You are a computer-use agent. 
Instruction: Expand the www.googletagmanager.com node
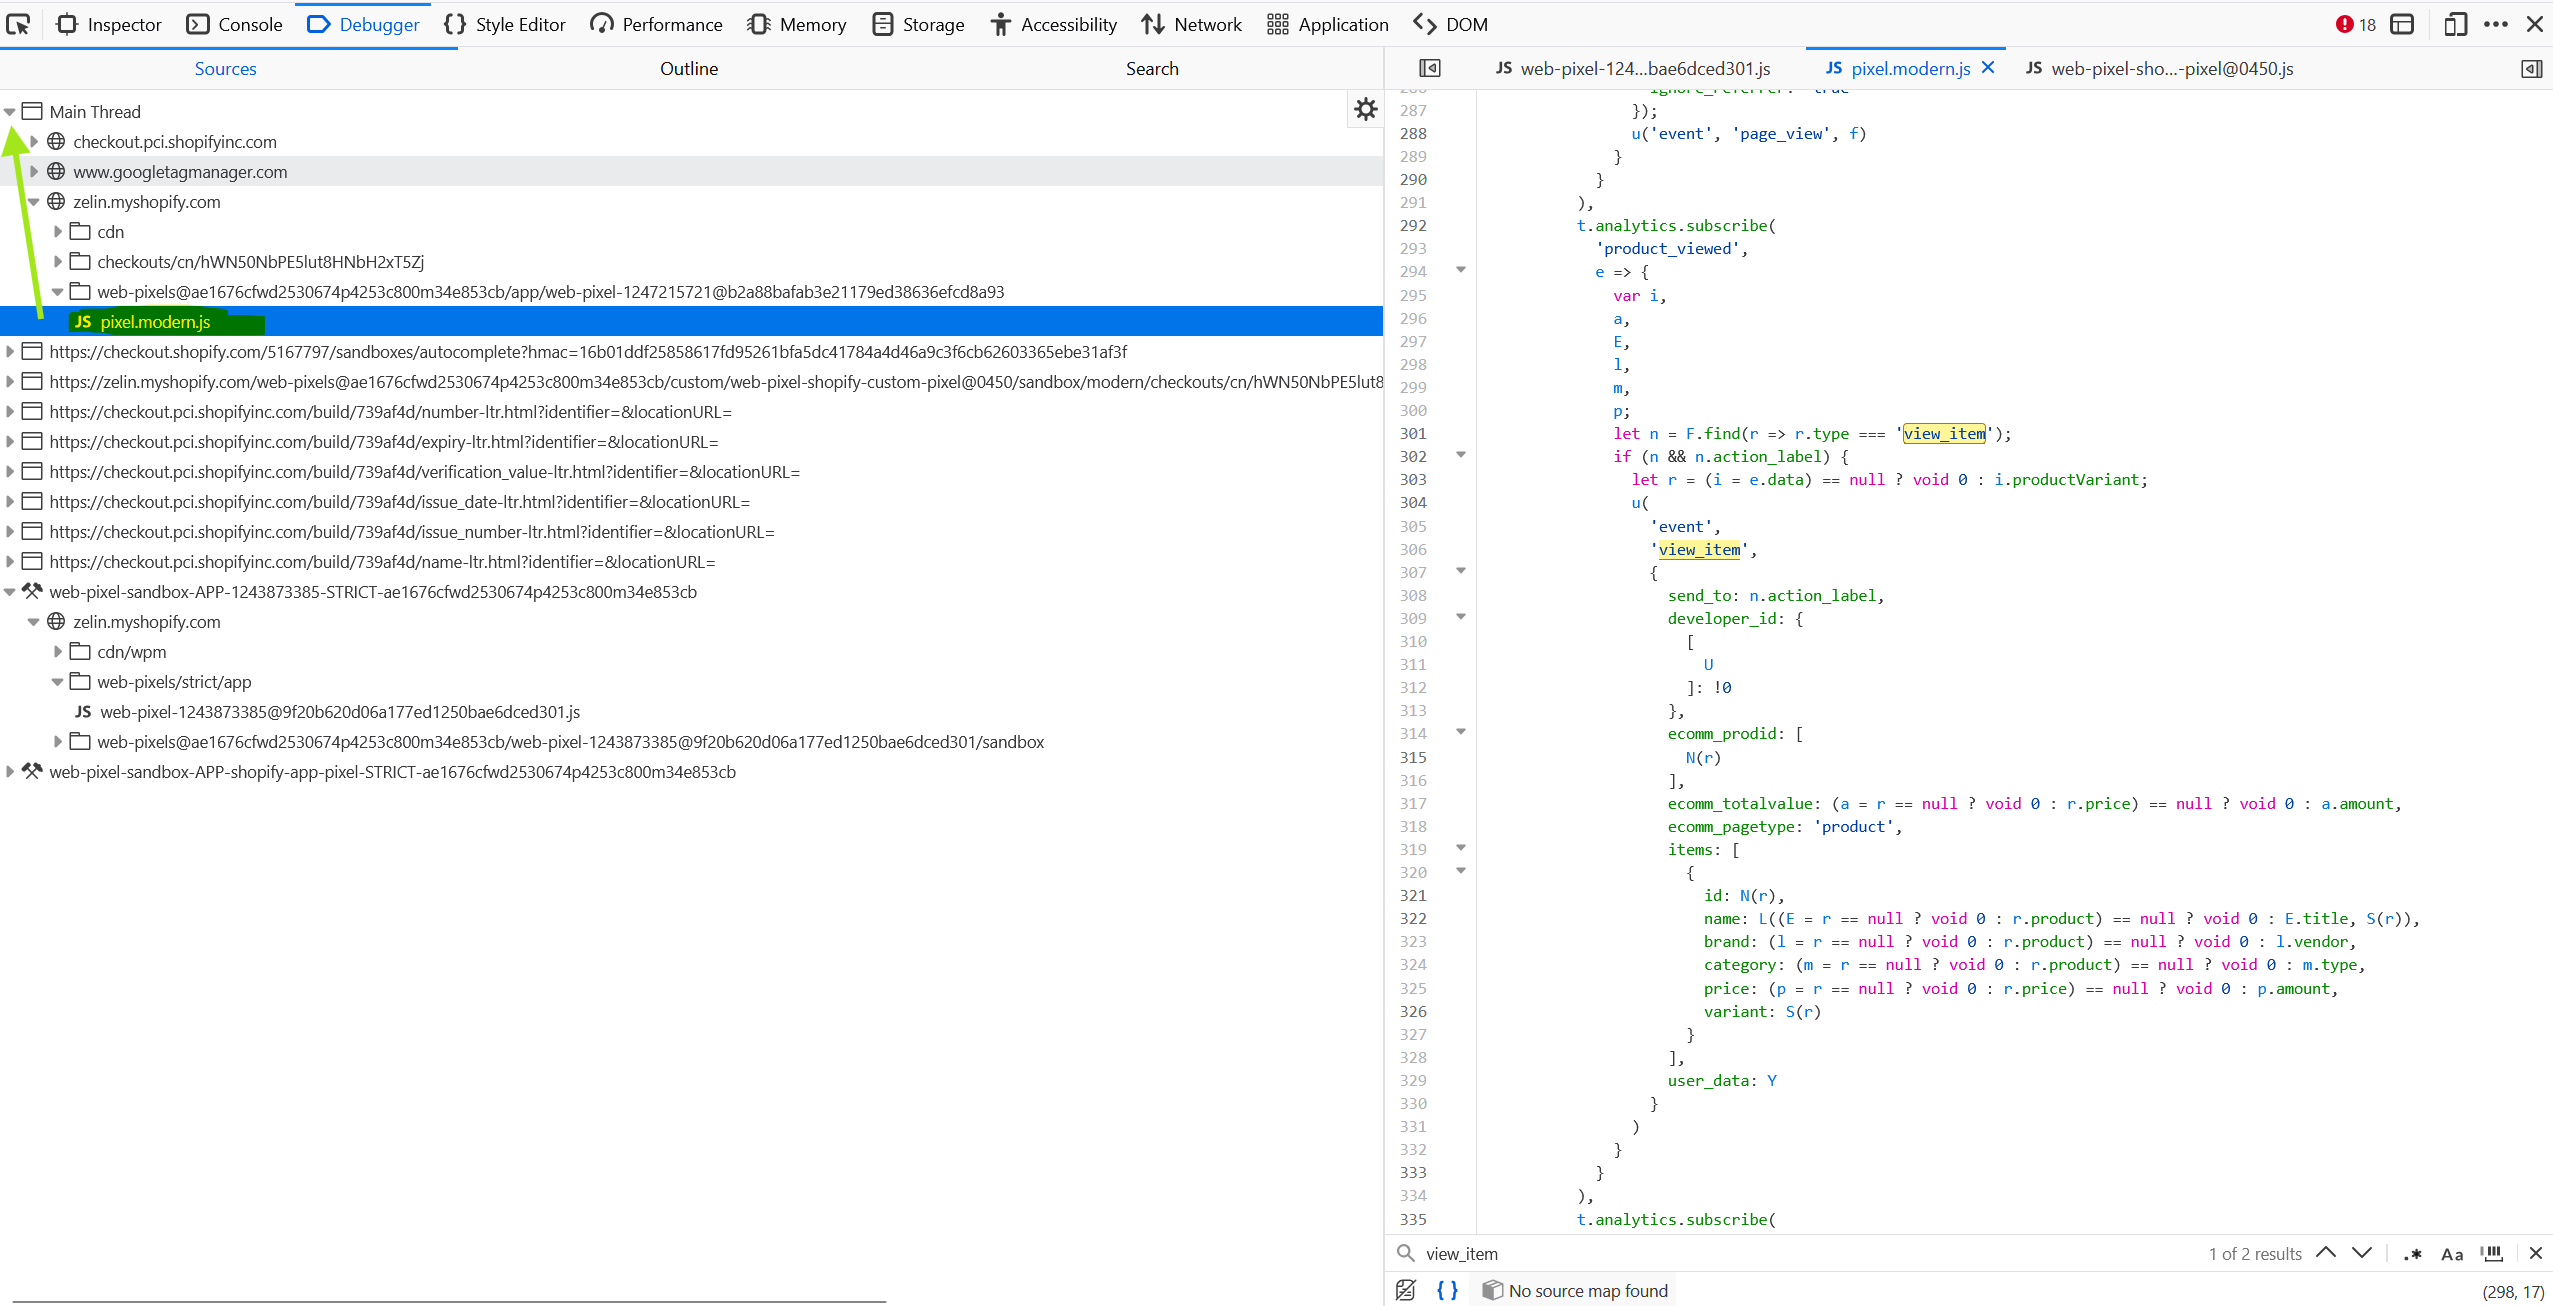(34, 172)
